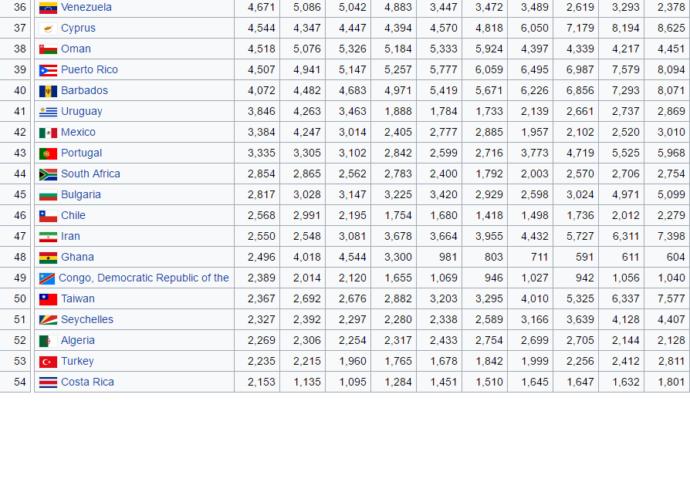Click the Uruguay flag icon
Viewport: 690px width, 492px height.
click(48, 112)
